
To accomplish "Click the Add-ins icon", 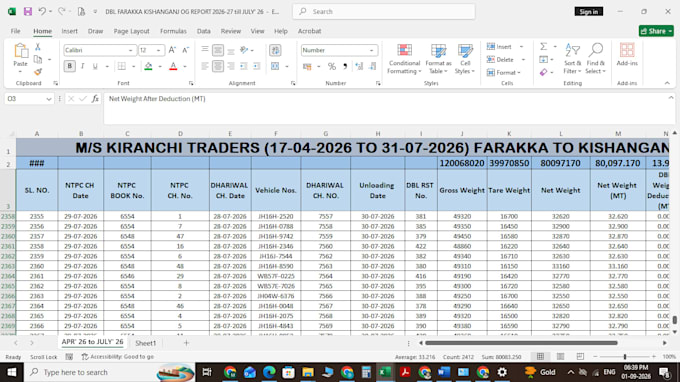I will pos(627,54).
